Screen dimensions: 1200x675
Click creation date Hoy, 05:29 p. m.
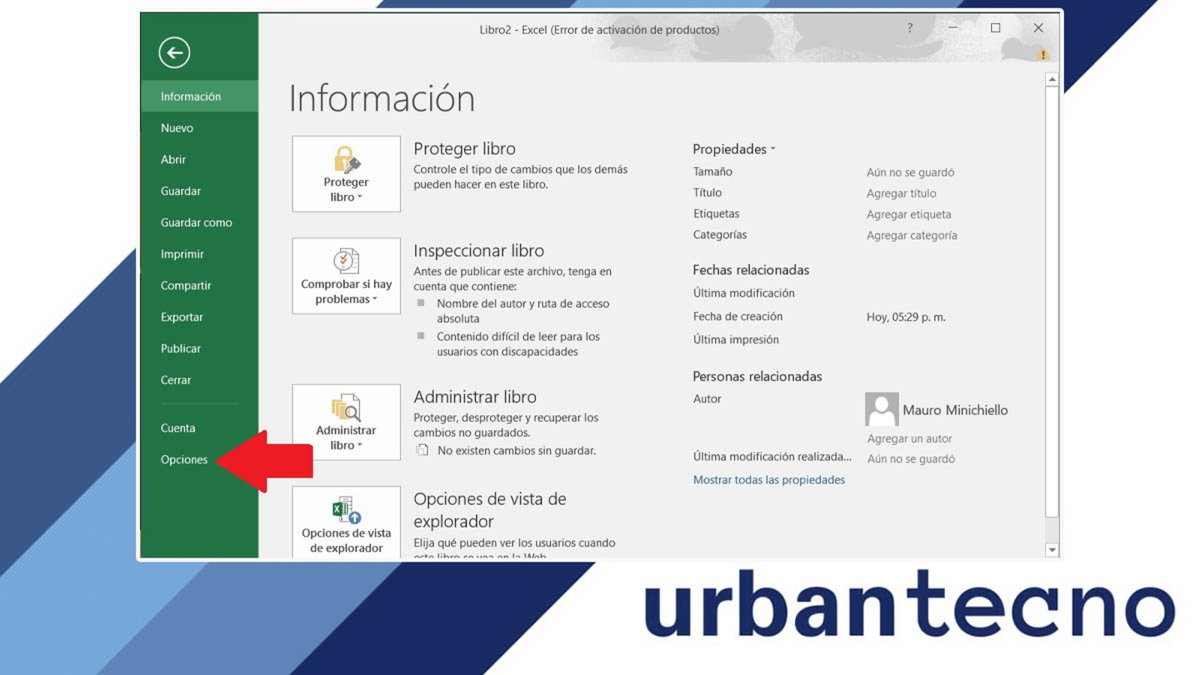pos(906,317)
